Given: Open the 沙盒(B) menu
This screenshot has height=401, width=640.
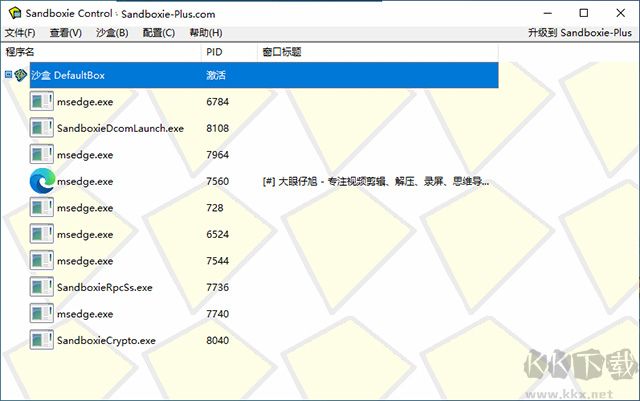Looking at the screenshot, I should tap(112, 33).
